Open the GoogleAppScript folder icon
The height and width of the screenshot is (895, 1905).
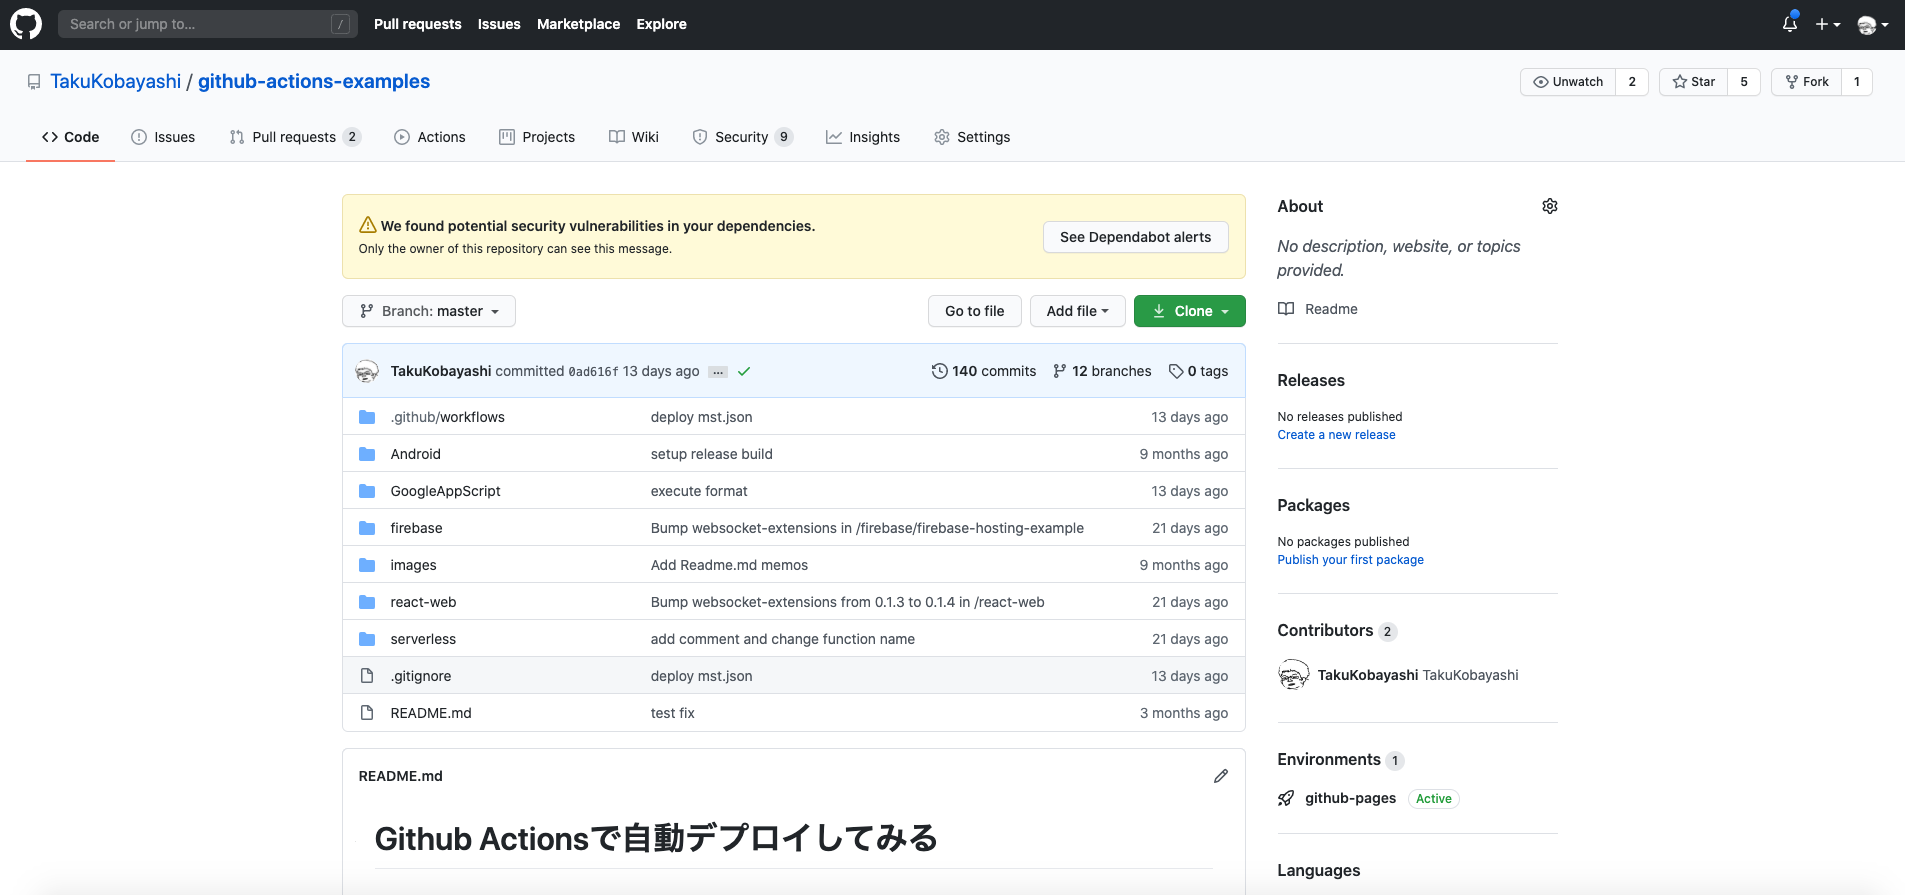pyautogui.click(x=367, y=491)
